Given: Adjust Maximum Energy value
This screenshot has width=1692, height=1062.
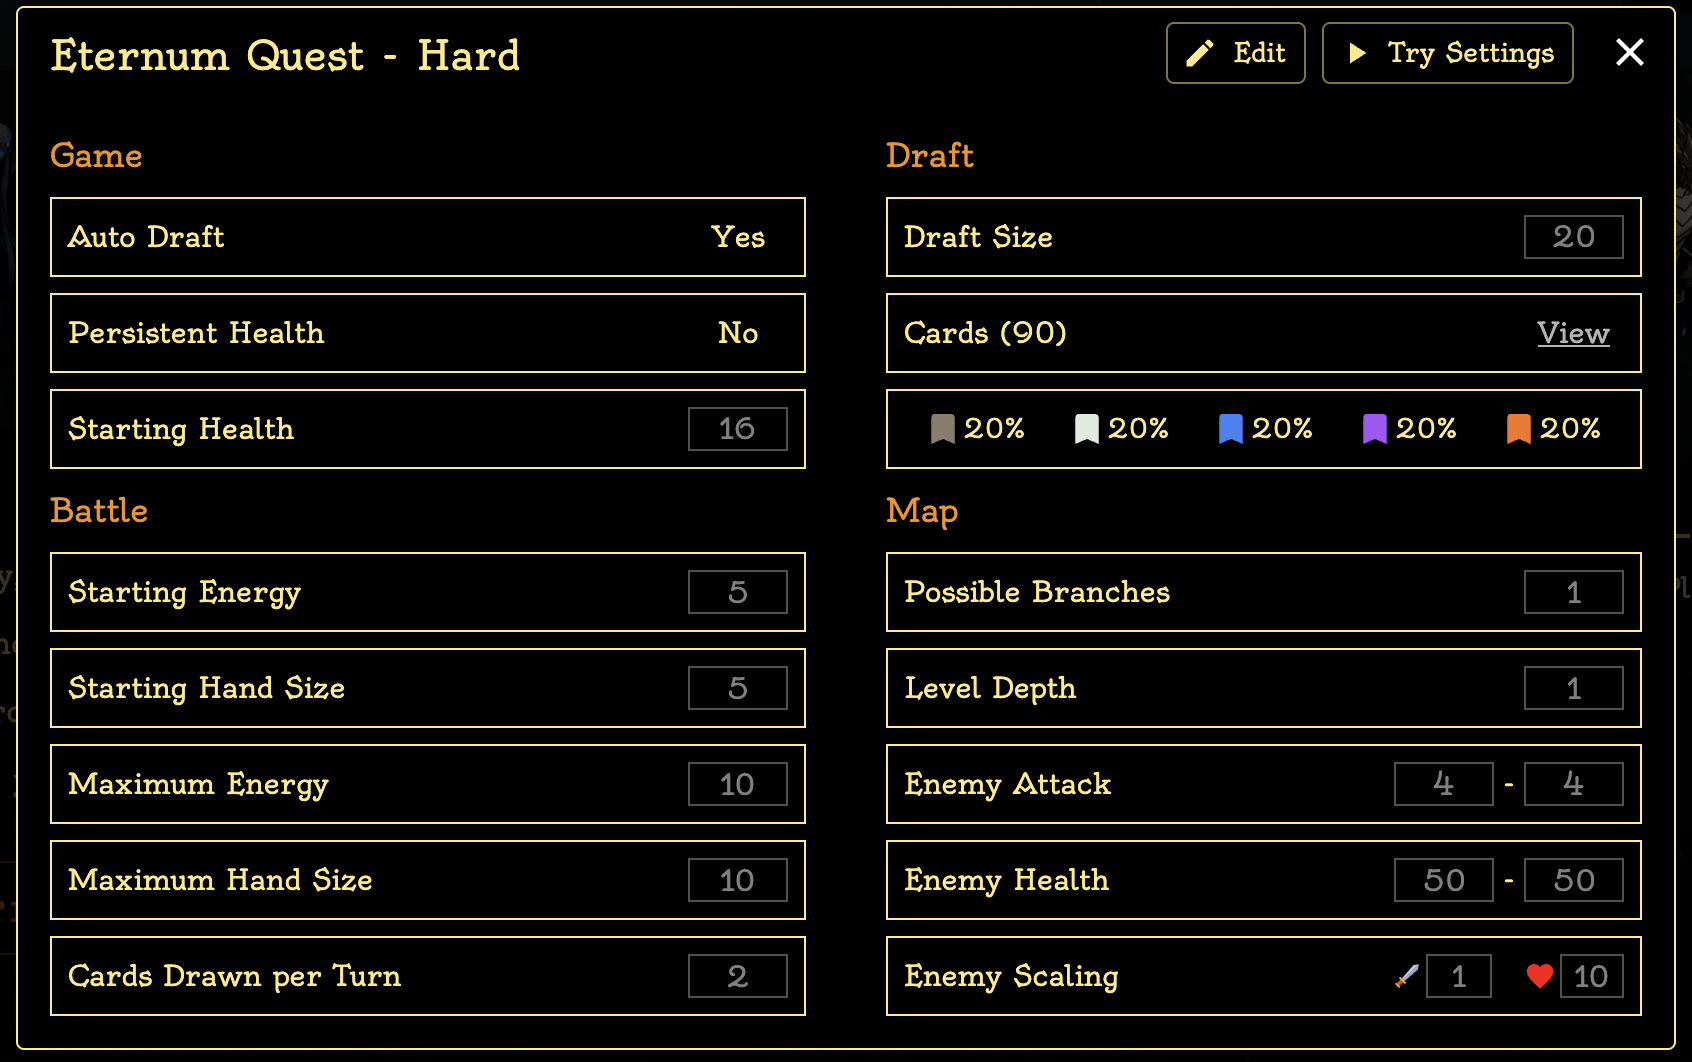Looking at the screenshot, I should tap(737, 784).
